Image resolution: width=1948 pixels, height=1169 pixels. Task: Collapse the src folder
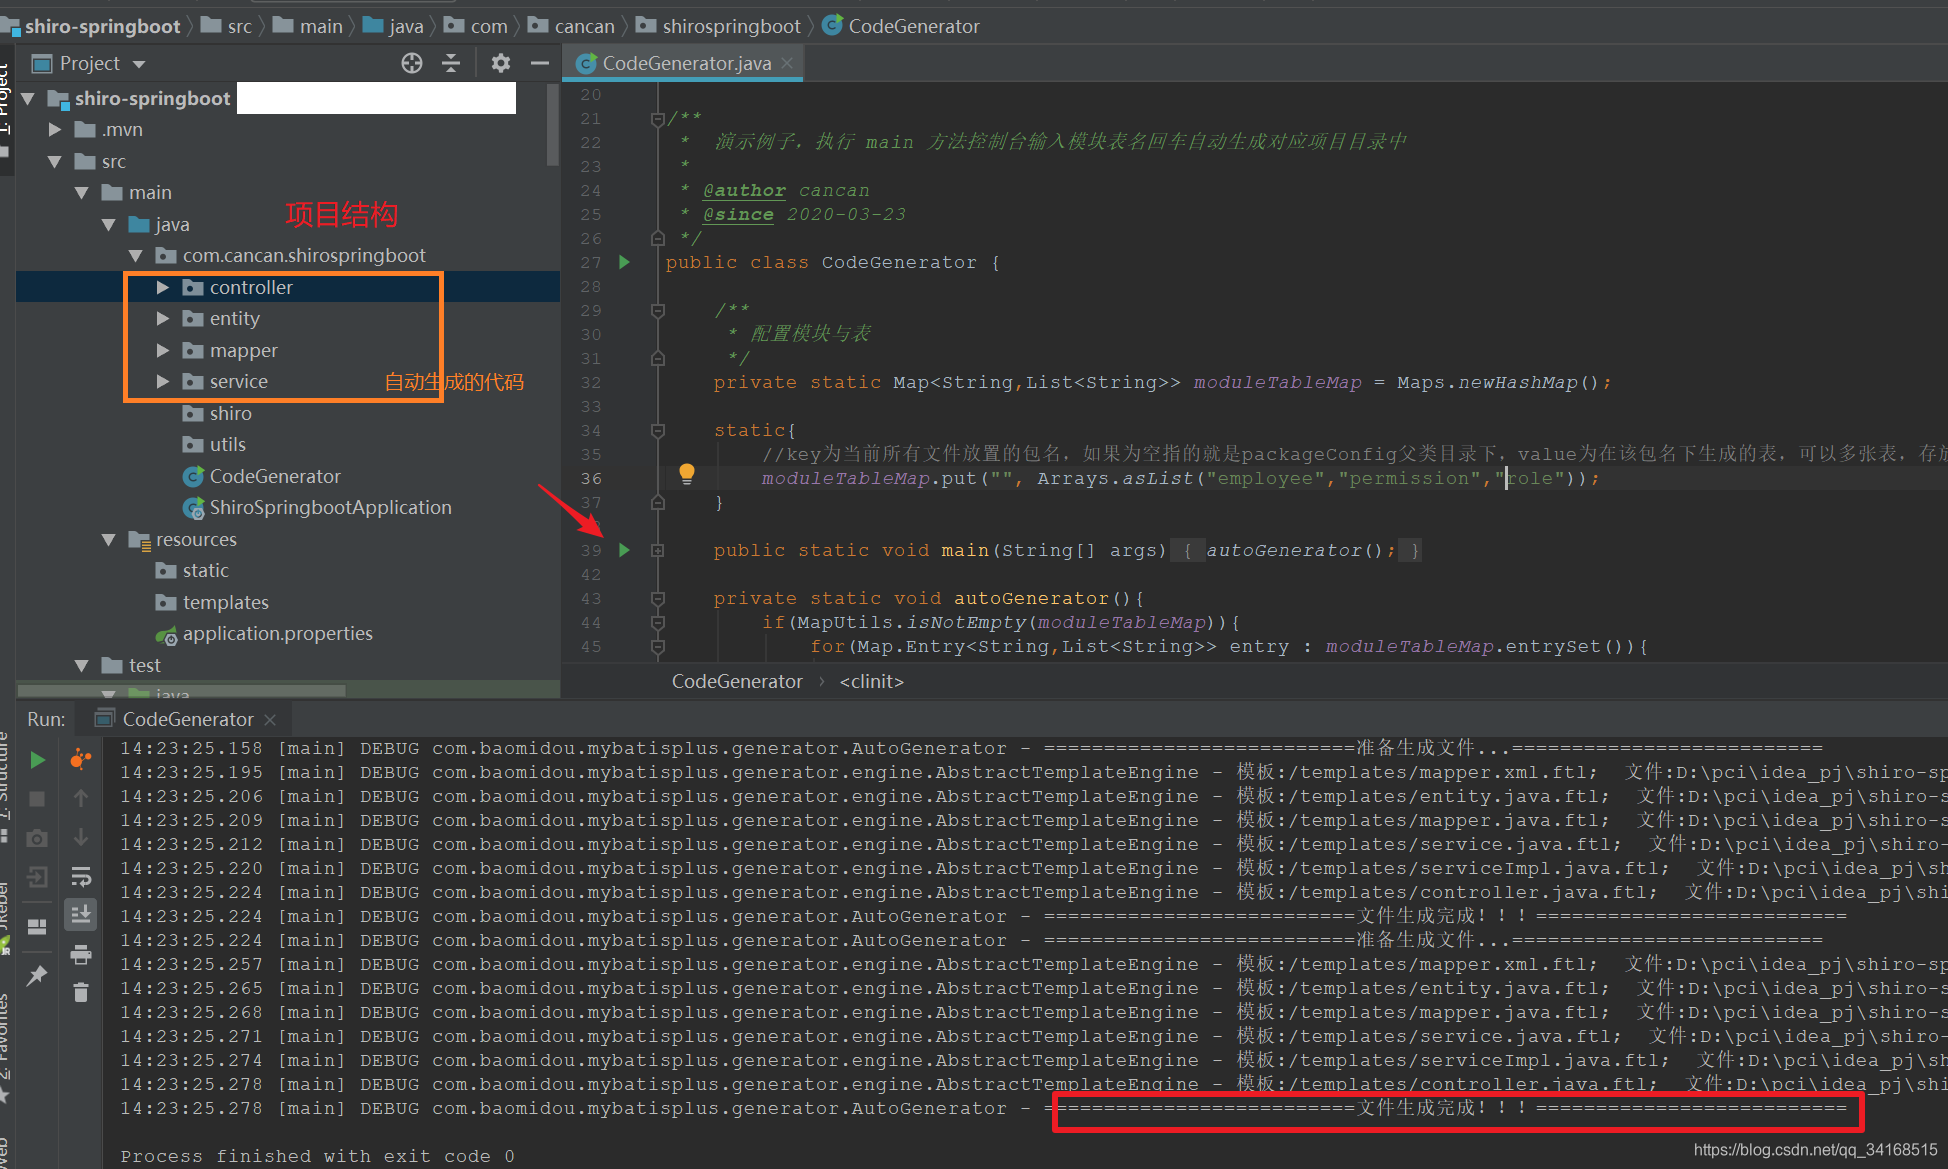pyautogui.click(x=56, y=161)
